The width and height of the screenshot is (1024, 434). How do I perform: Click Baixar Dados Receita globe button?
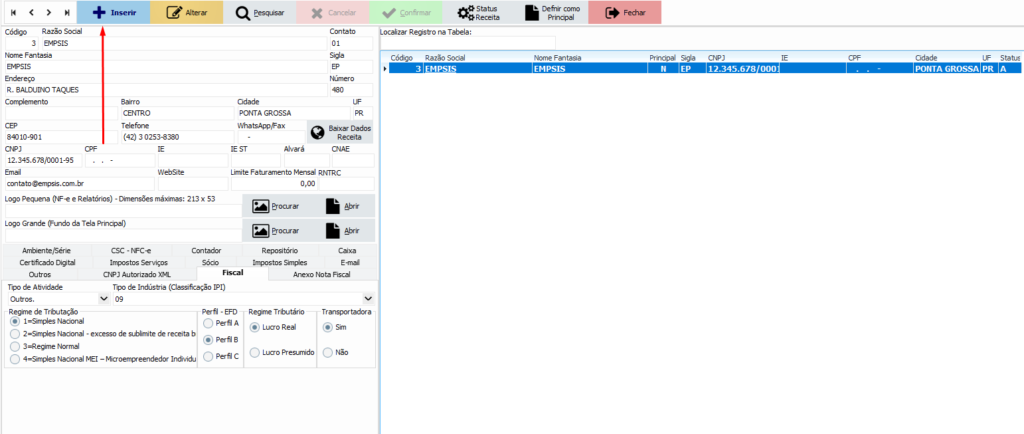coord(340,133)
